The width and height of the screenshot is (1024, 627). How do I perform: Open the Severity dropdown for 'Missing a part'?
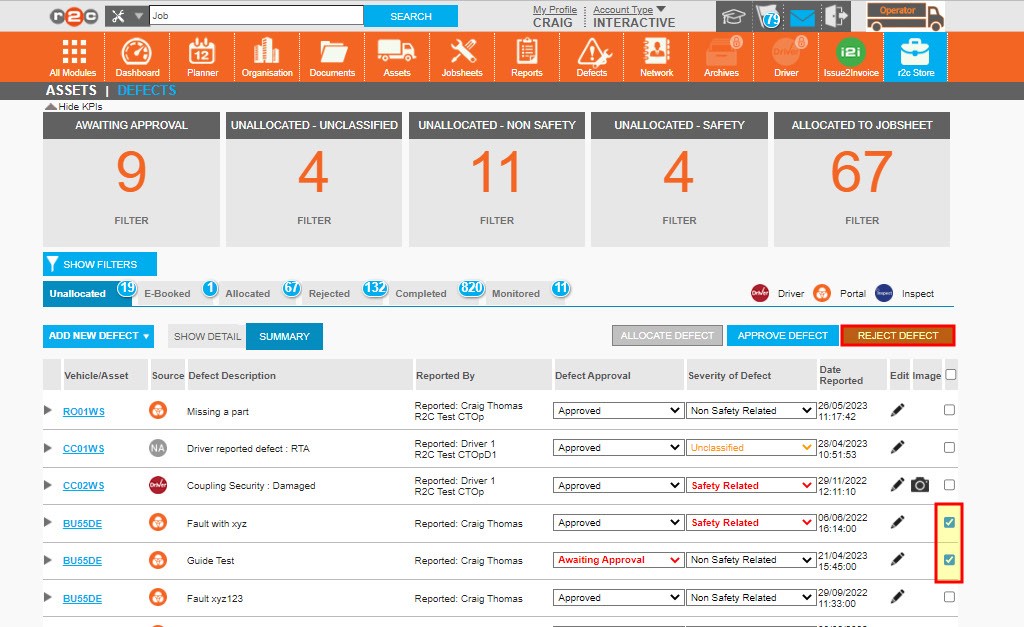(x=751, y=409)
